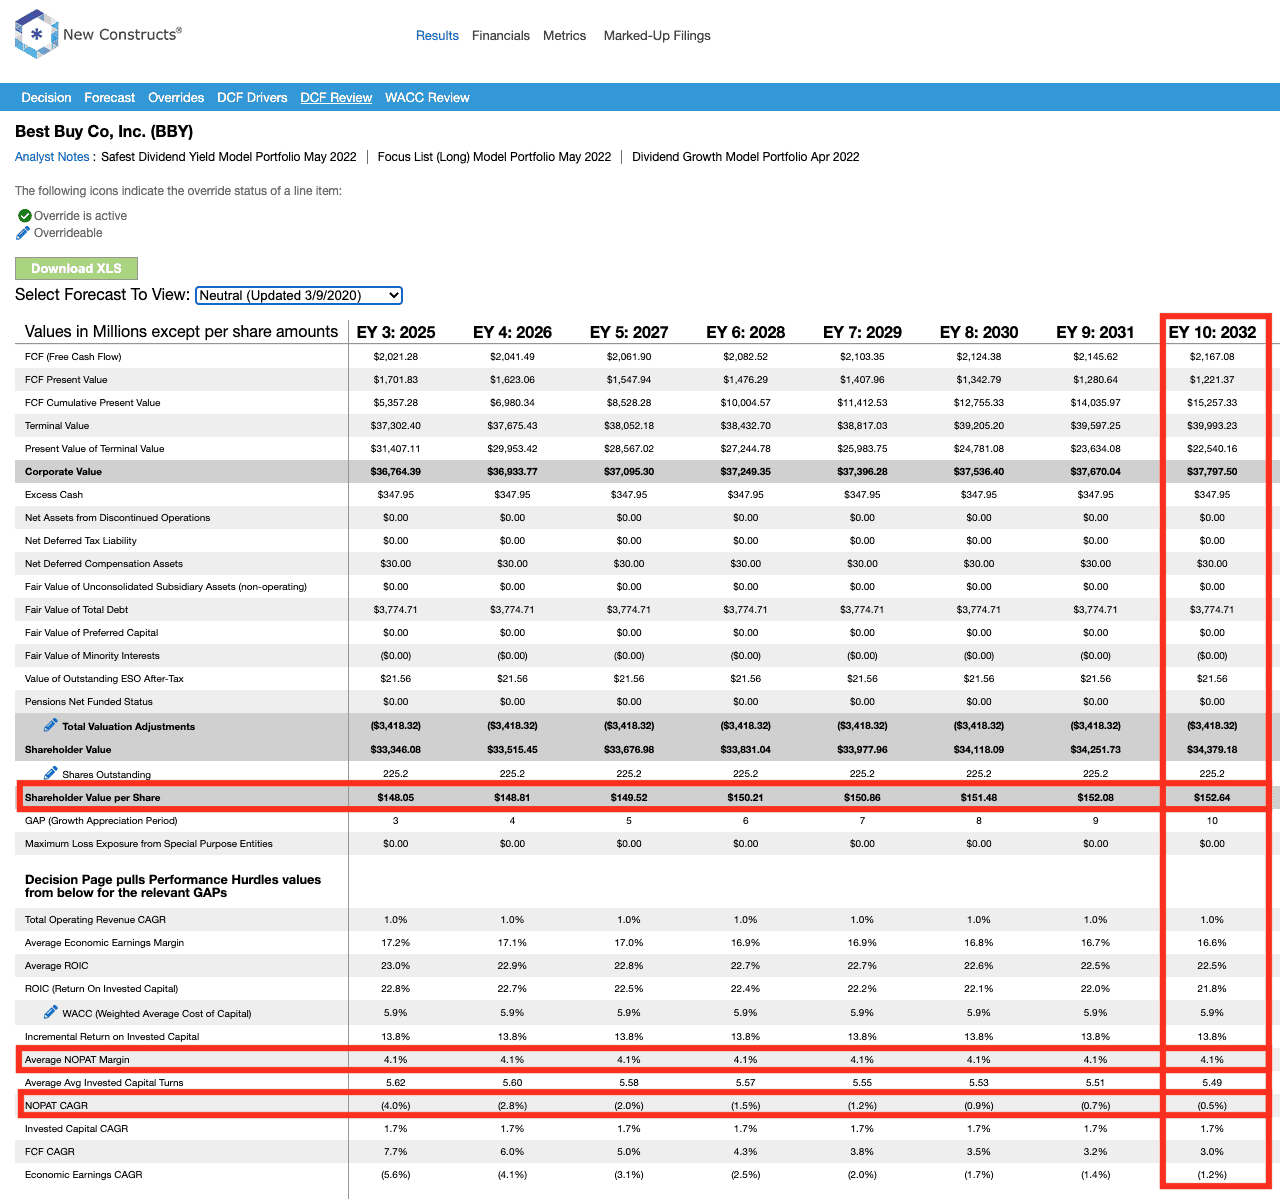
Task: Open Focus List (Long) Model Portfolio May 2022
Action: coord(494,157)
